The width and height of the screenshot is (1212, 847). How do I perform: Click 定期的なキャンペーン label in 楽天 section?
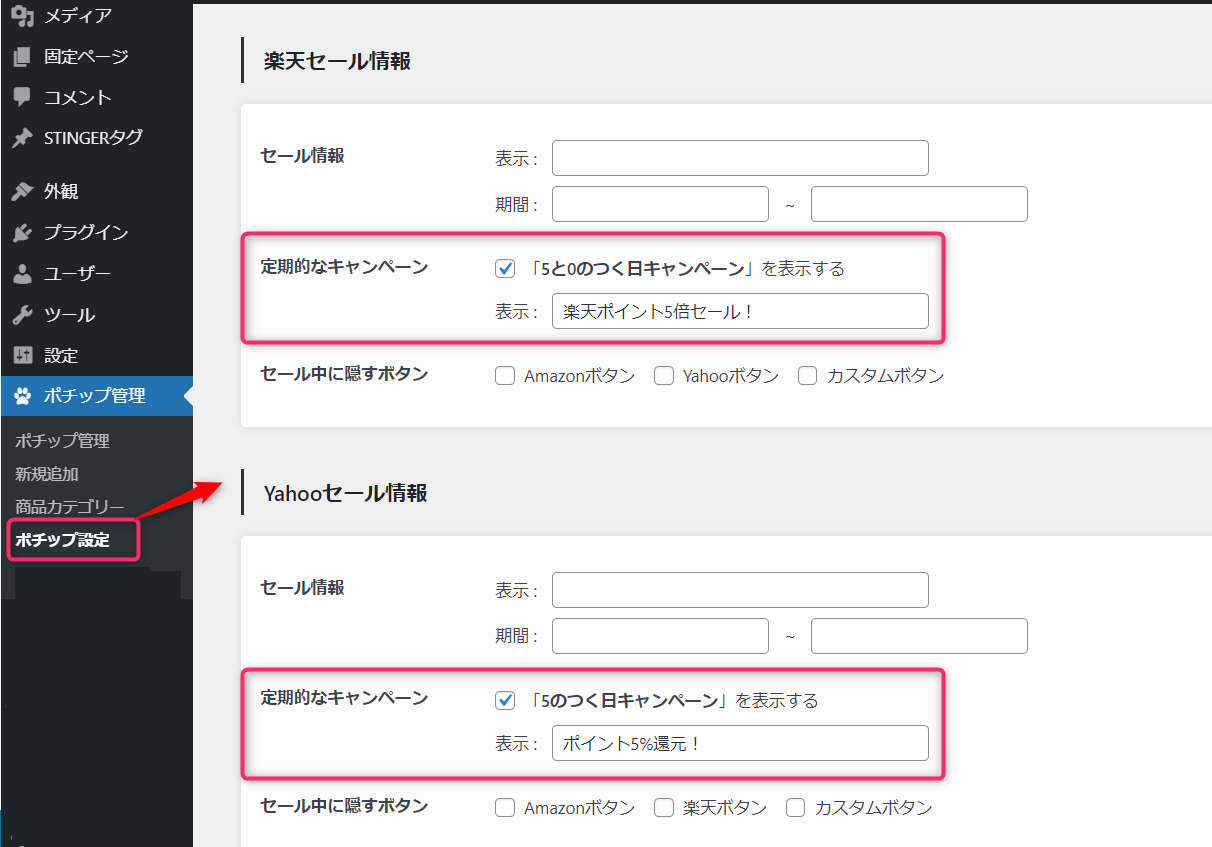pyautogui.click(x=344, y=266)
